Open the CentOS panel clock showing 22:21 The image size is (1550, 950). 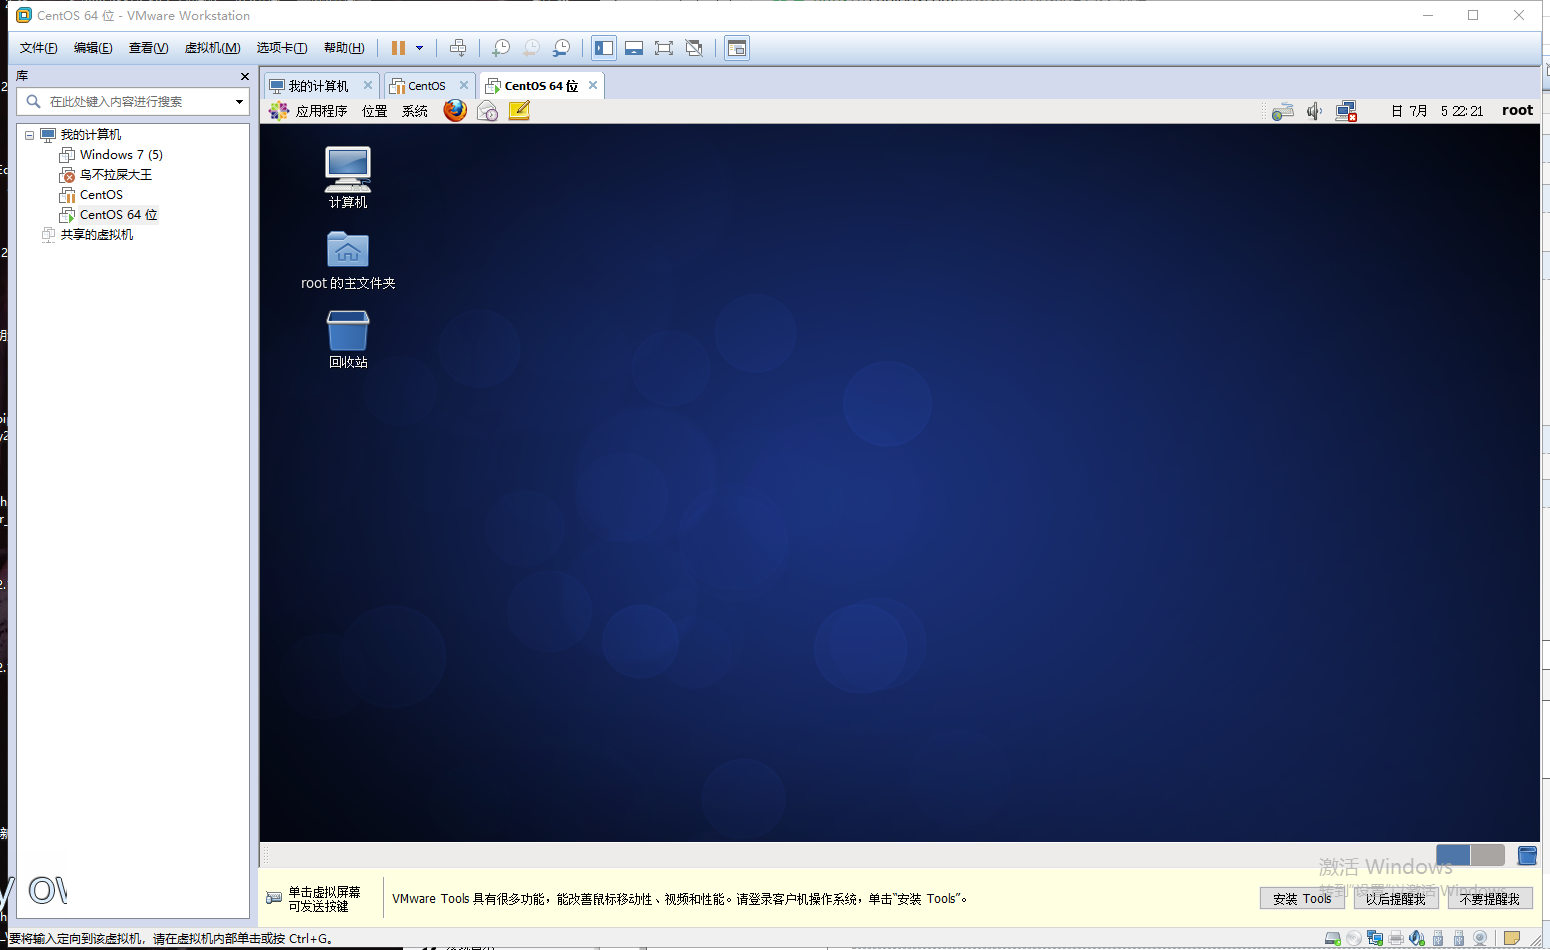tap(1438, 111)
